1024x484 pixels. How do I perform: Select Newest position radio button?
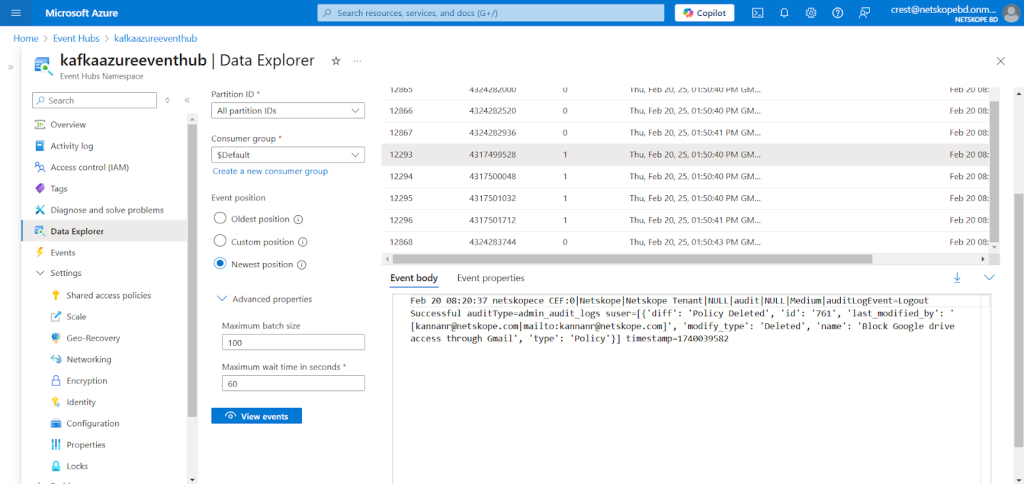coord(220,264)
